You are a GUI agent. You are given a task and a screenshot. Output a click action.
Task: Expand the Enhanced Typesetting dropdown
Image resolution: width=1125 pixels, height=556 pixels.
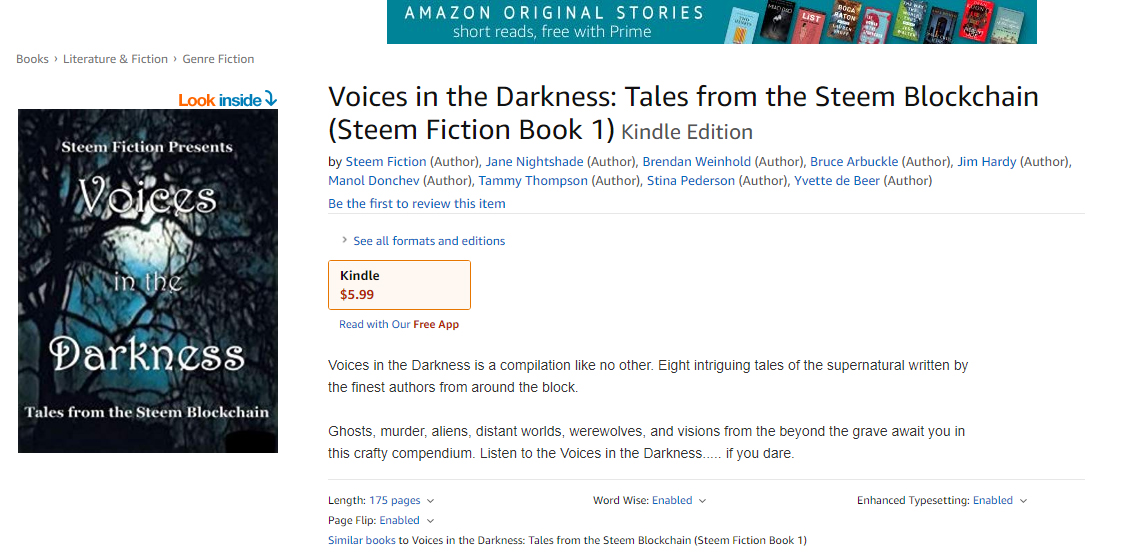[x=999, y=500]
